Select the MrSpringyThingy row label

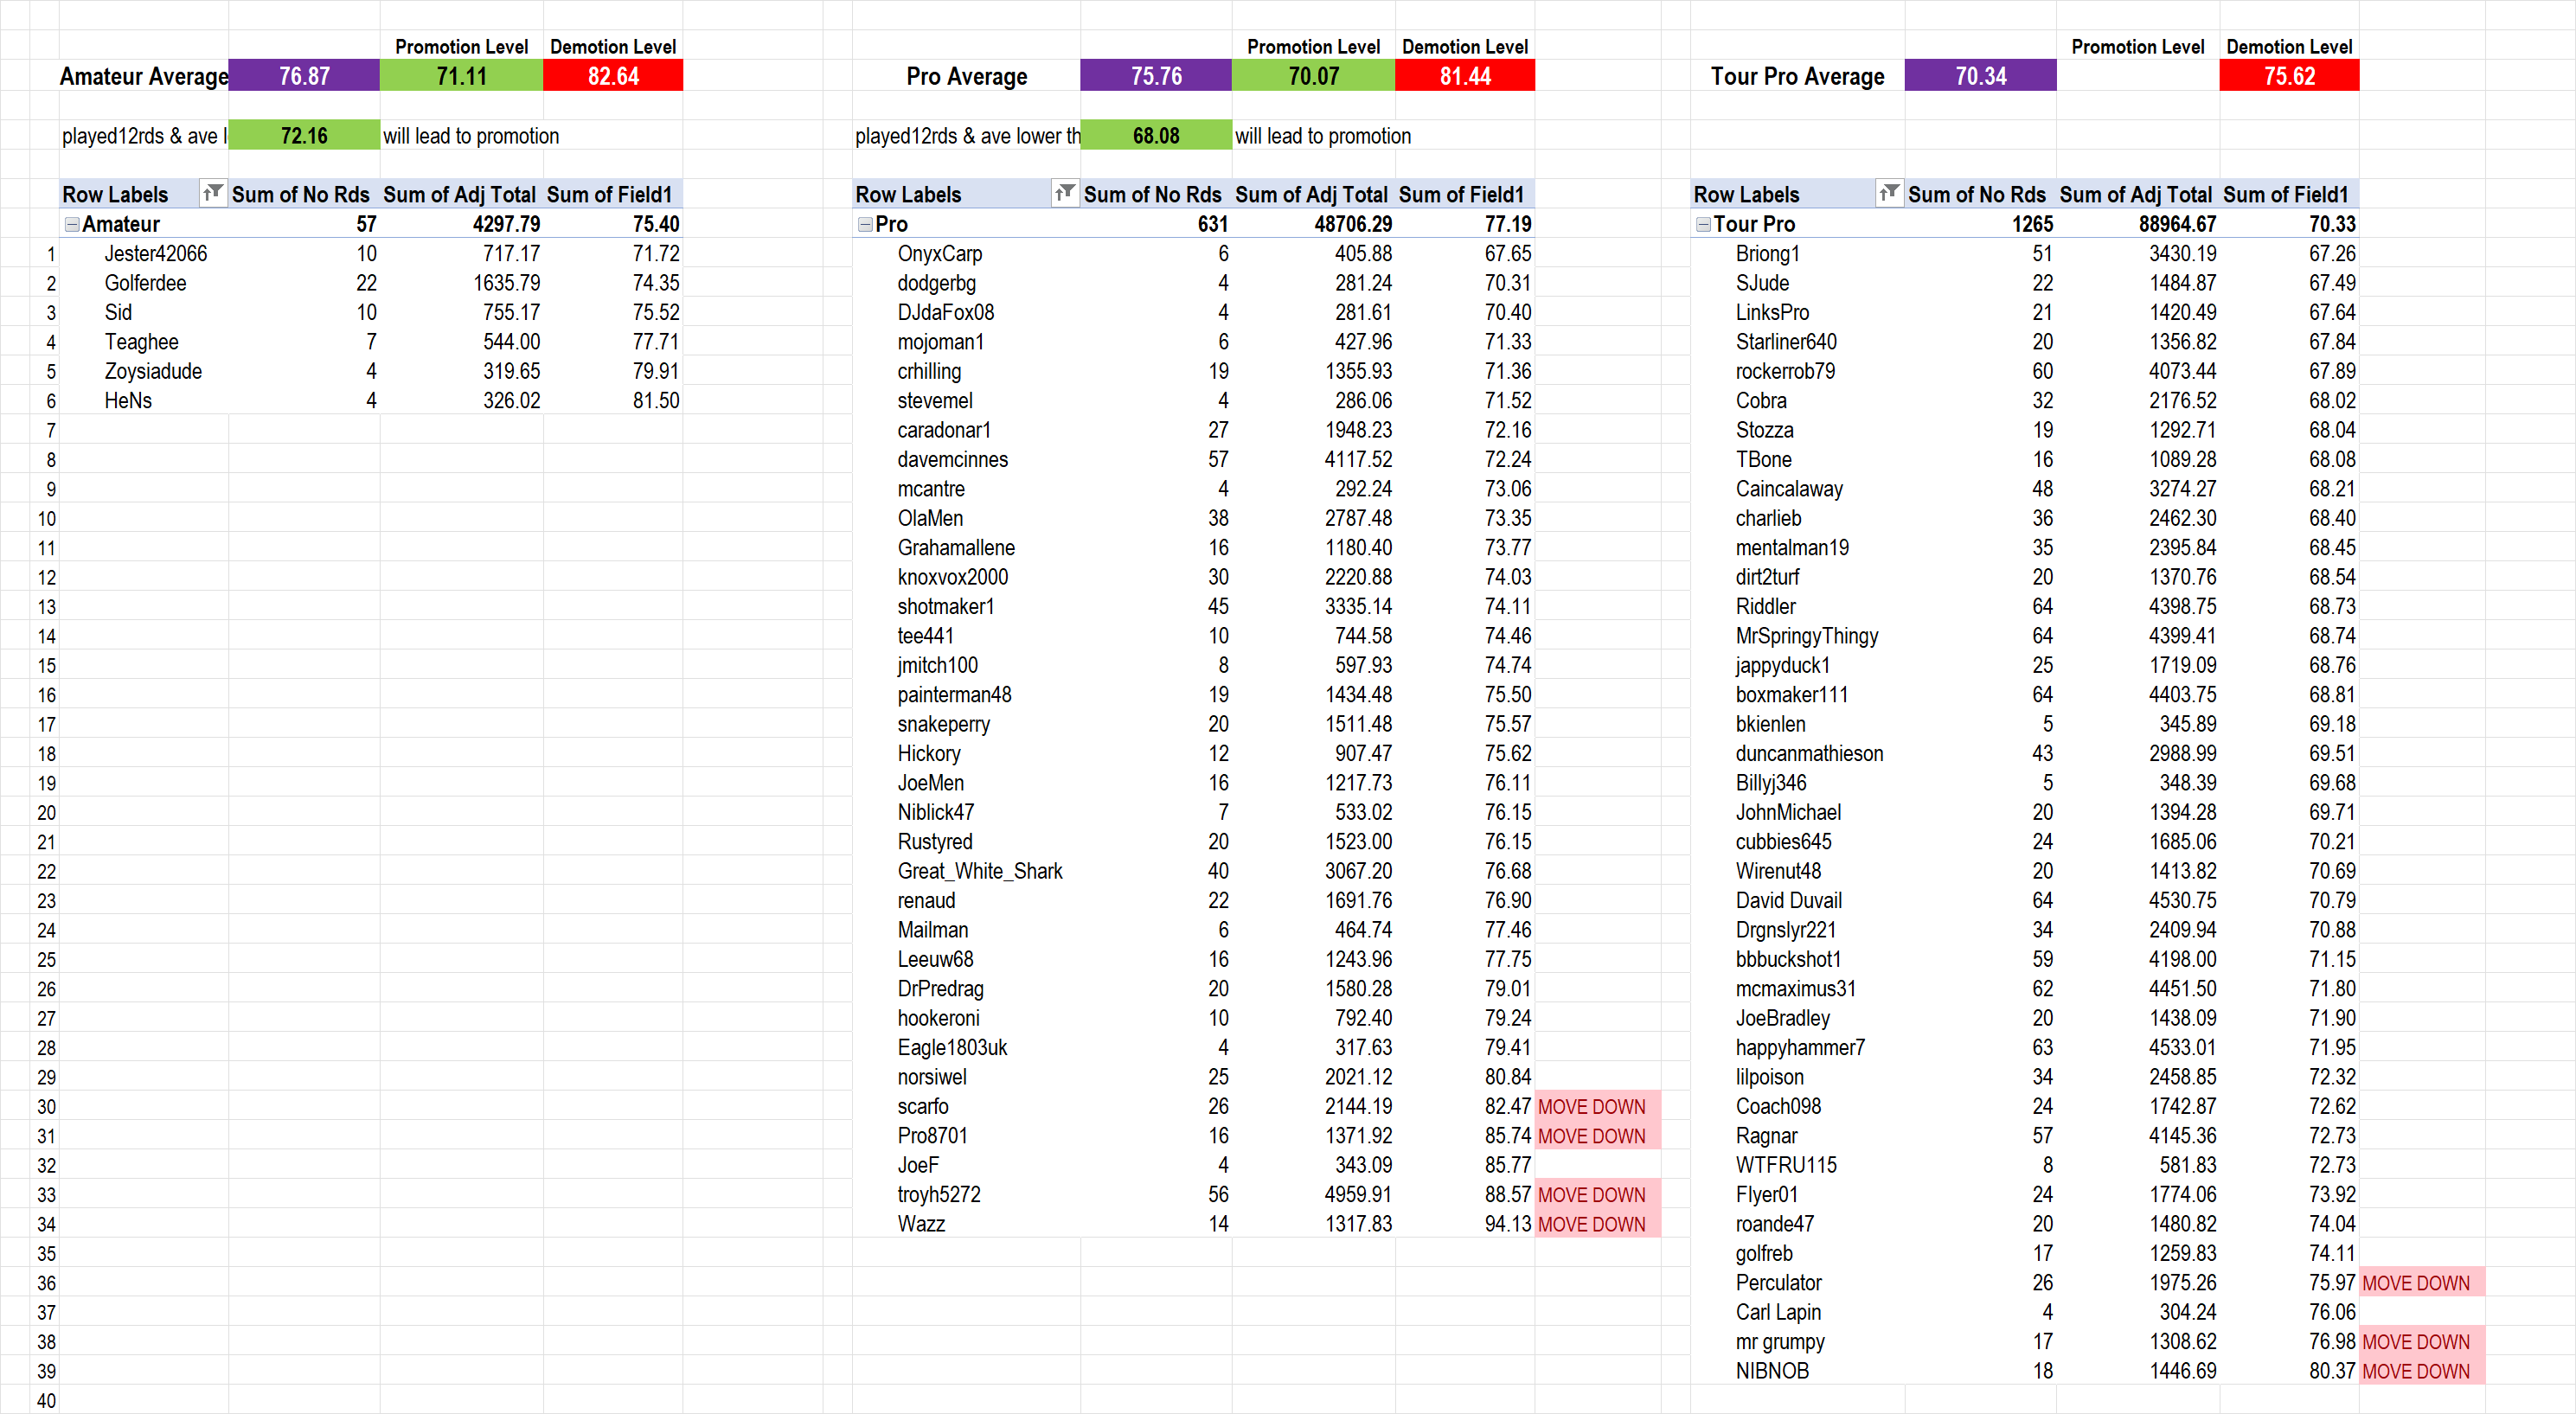pyautogui.click(x=1806, y=636)
